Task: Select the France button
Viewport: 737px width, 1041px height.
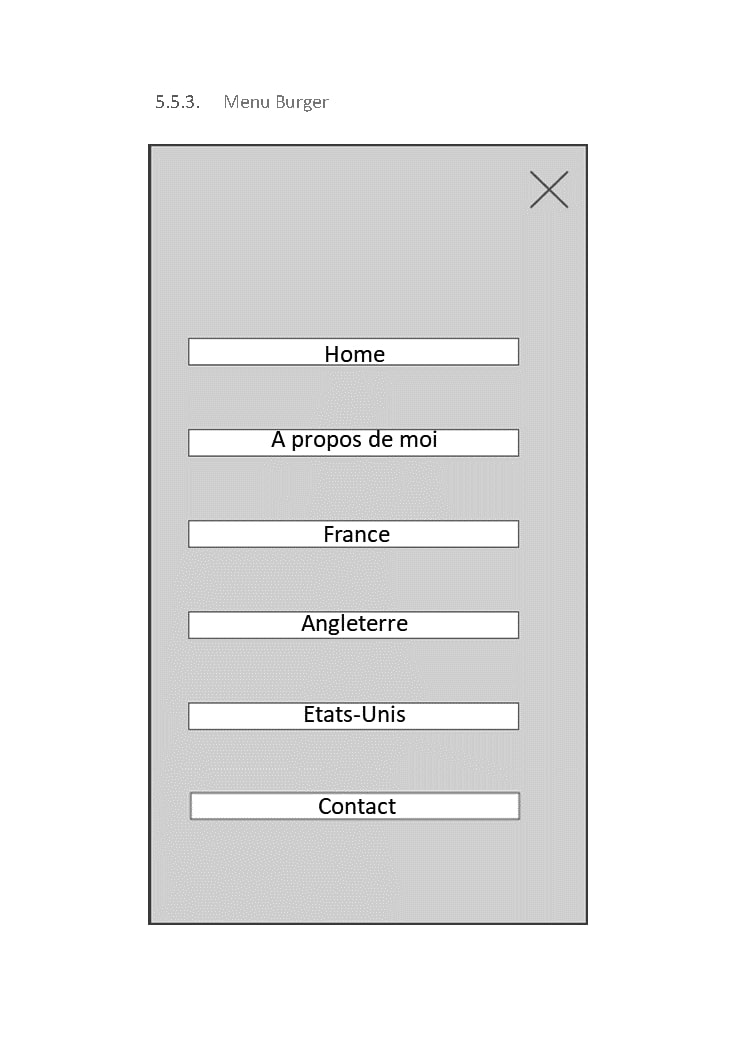Action: (353, 534)
